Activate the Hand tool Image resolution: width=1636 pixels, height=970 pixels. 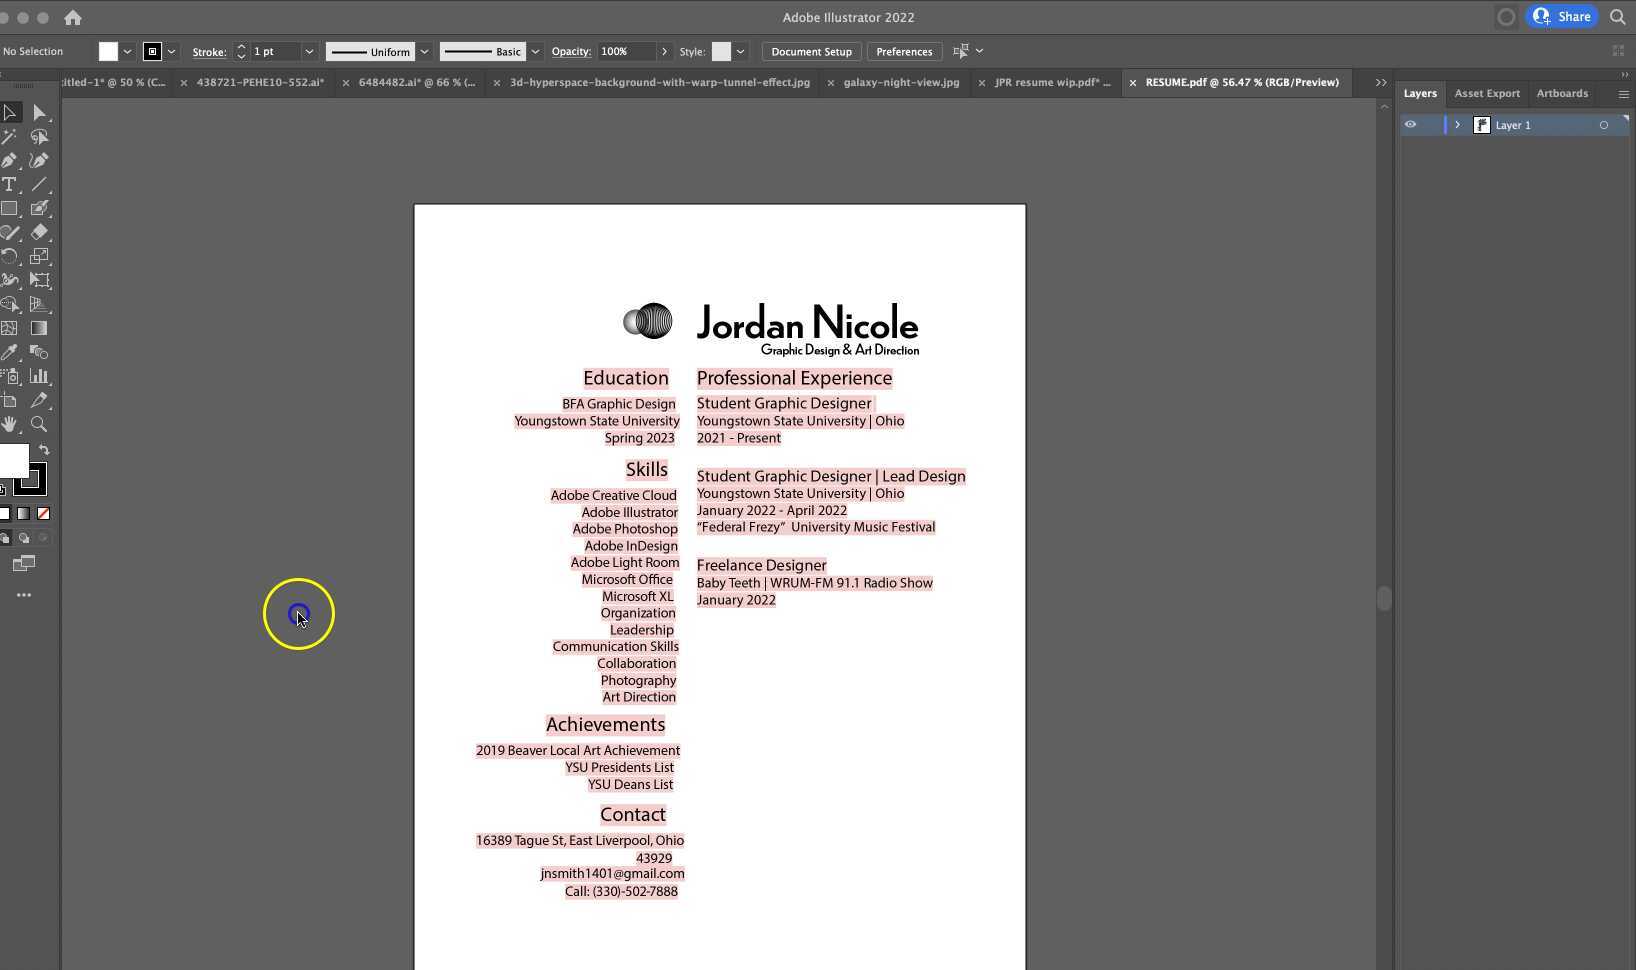click(10, 424)
